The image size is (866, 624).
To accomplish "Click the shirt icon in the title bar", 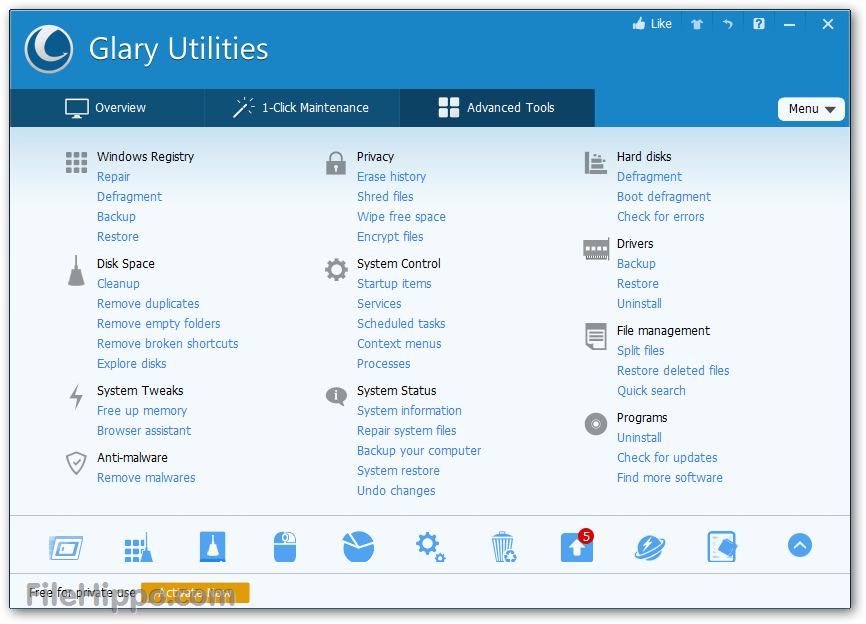I will pyautogui.click(x=696, y=22).
